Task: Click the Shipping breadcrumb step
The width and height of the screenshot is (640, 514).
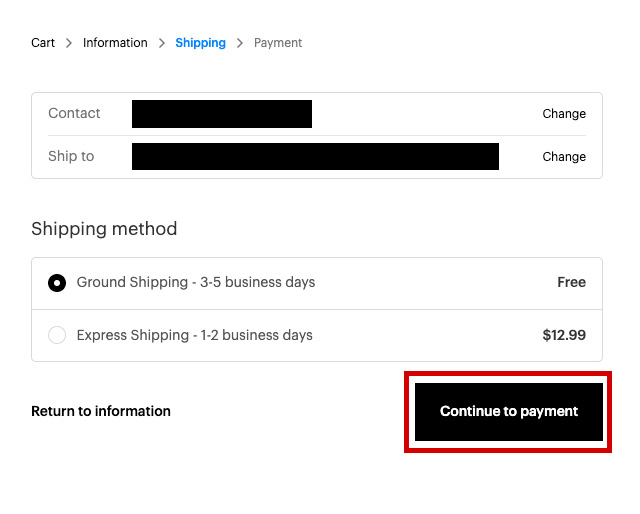Action: pos(200,43)
